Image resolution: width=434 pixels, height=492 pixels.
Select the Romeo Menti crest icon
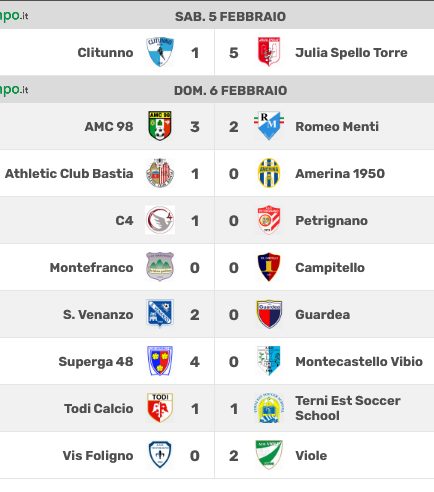click(269, 126)
